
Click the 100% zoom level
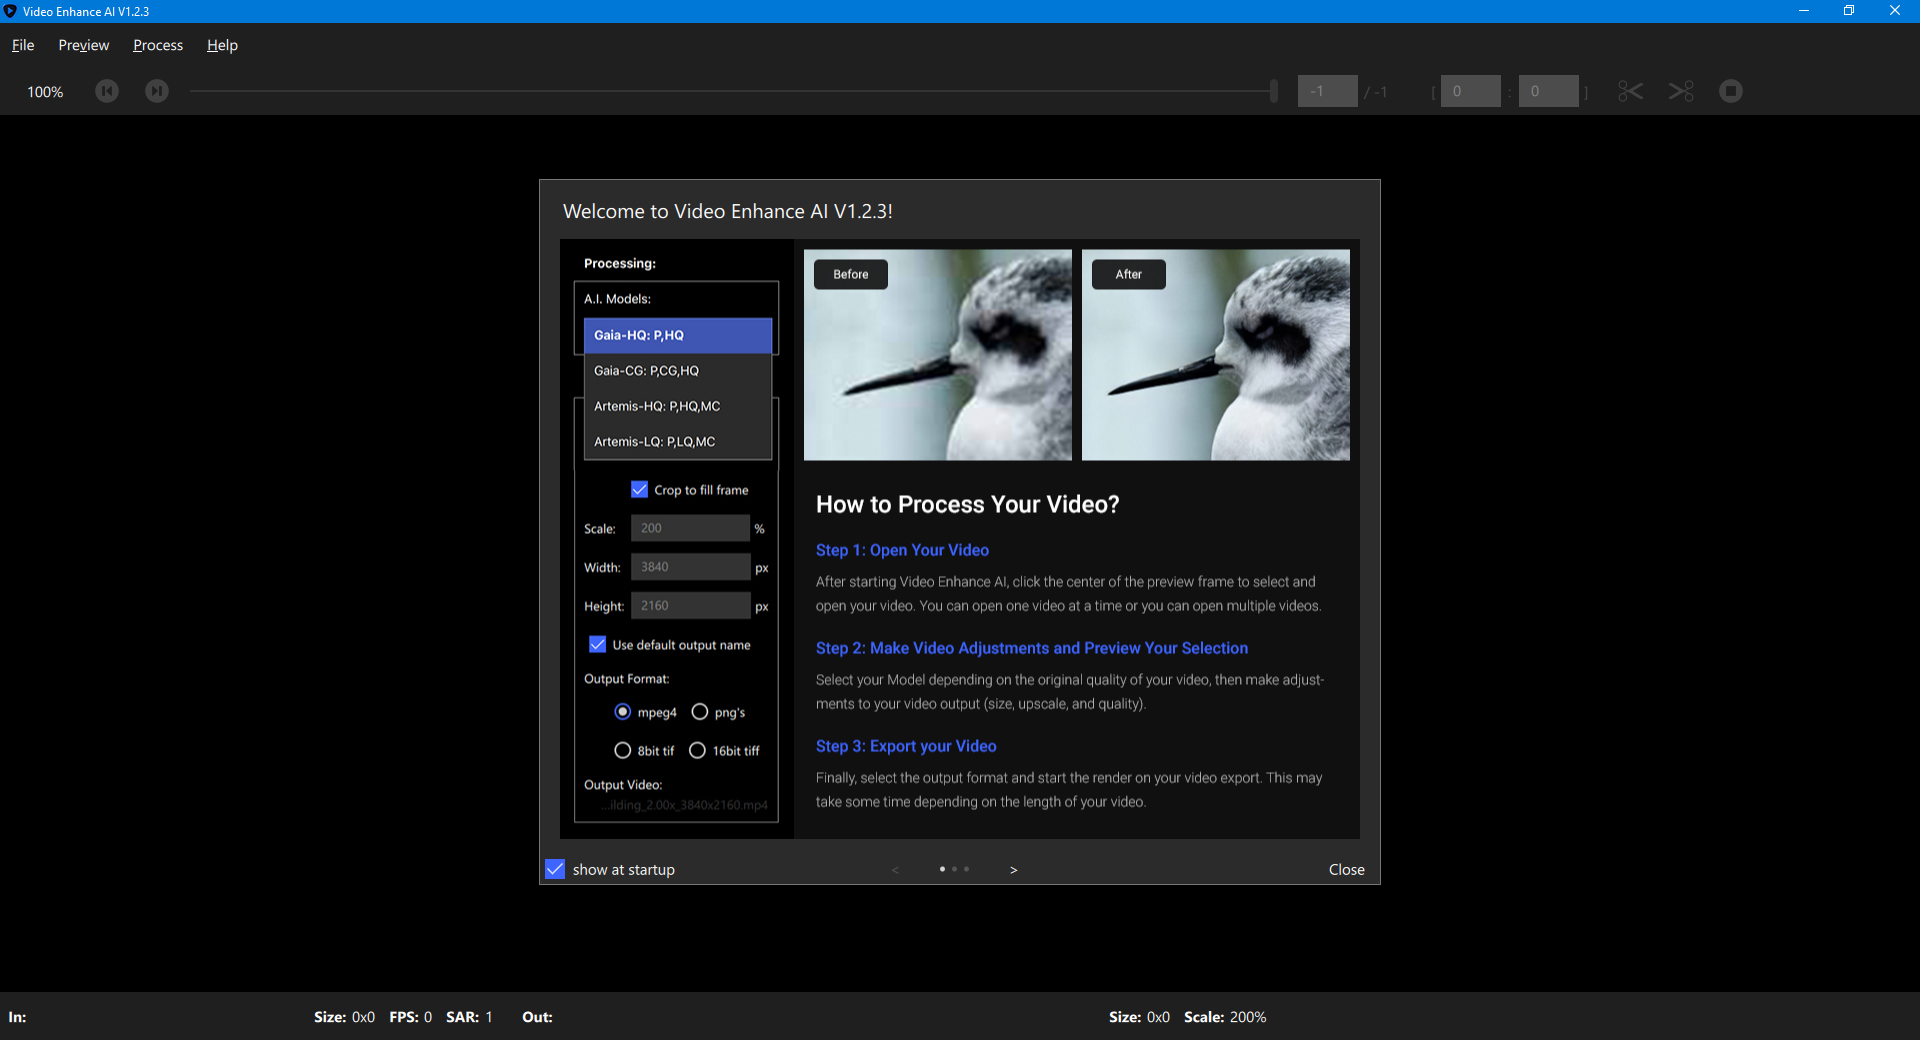[x=45, y=92]
